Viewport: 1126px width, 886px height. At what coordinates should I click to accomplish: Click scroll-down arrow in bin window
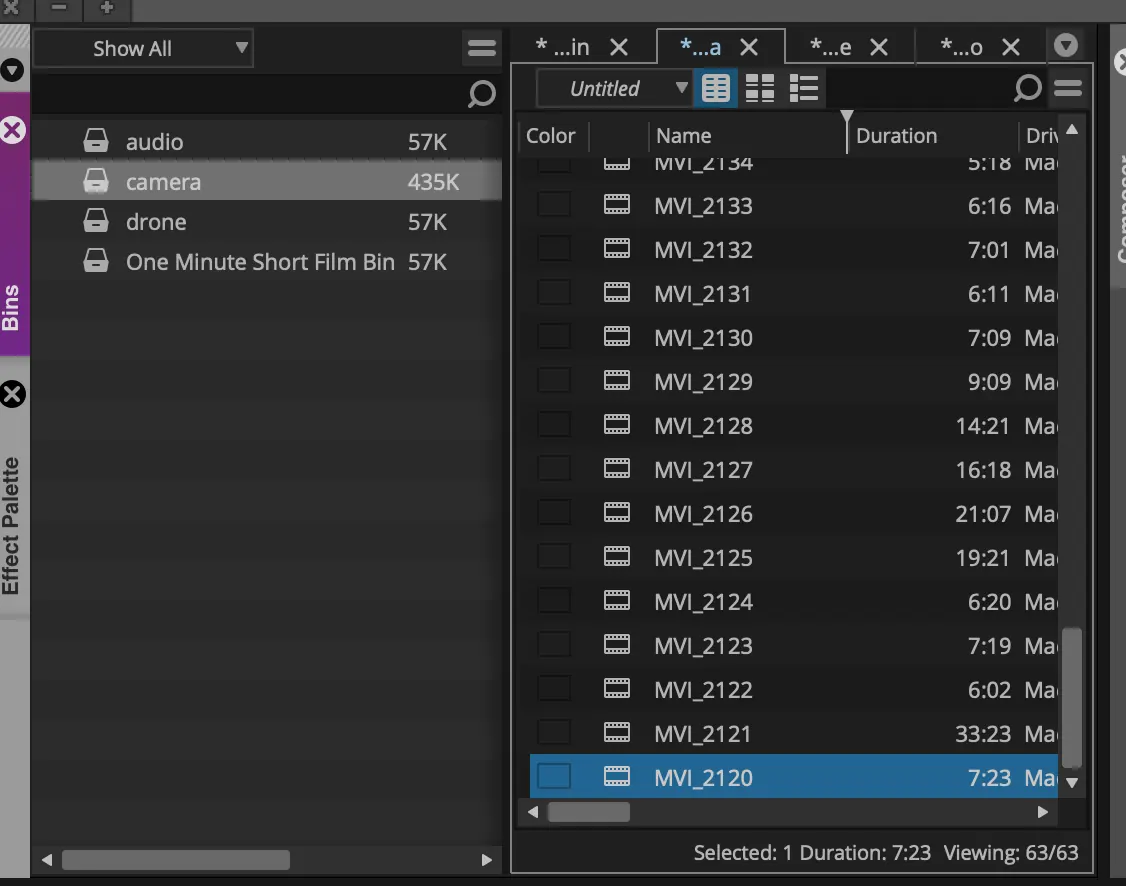click(x=1072, y=783)
